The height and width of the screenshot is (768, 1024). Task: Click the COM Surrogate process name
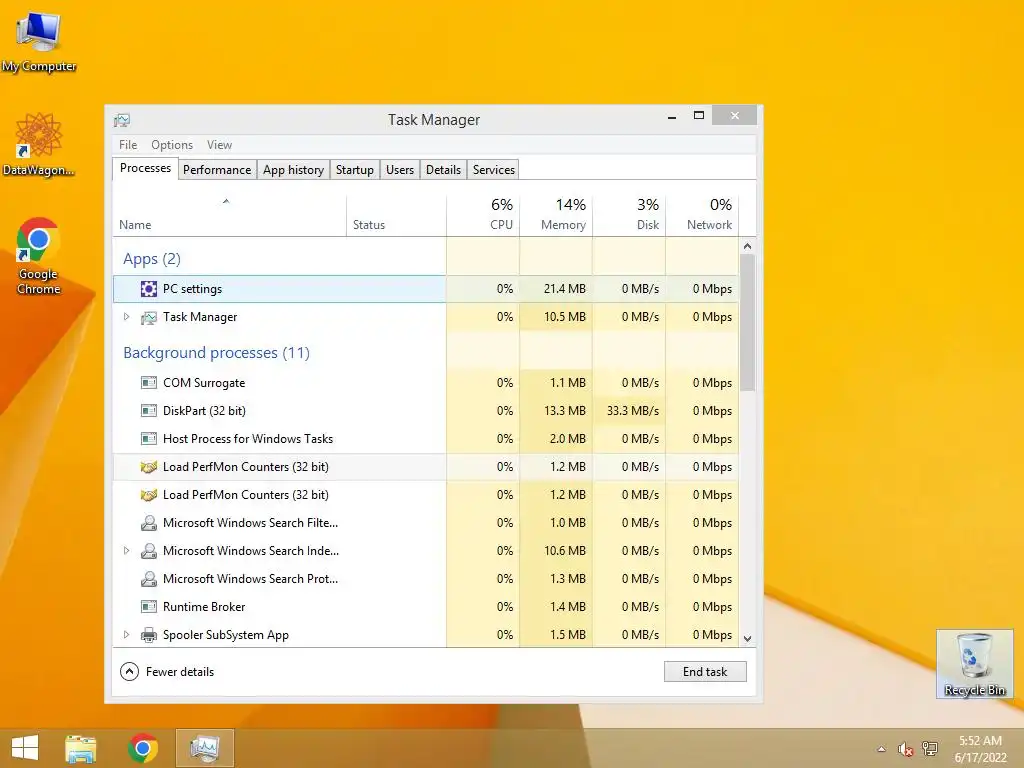point(204,383)
